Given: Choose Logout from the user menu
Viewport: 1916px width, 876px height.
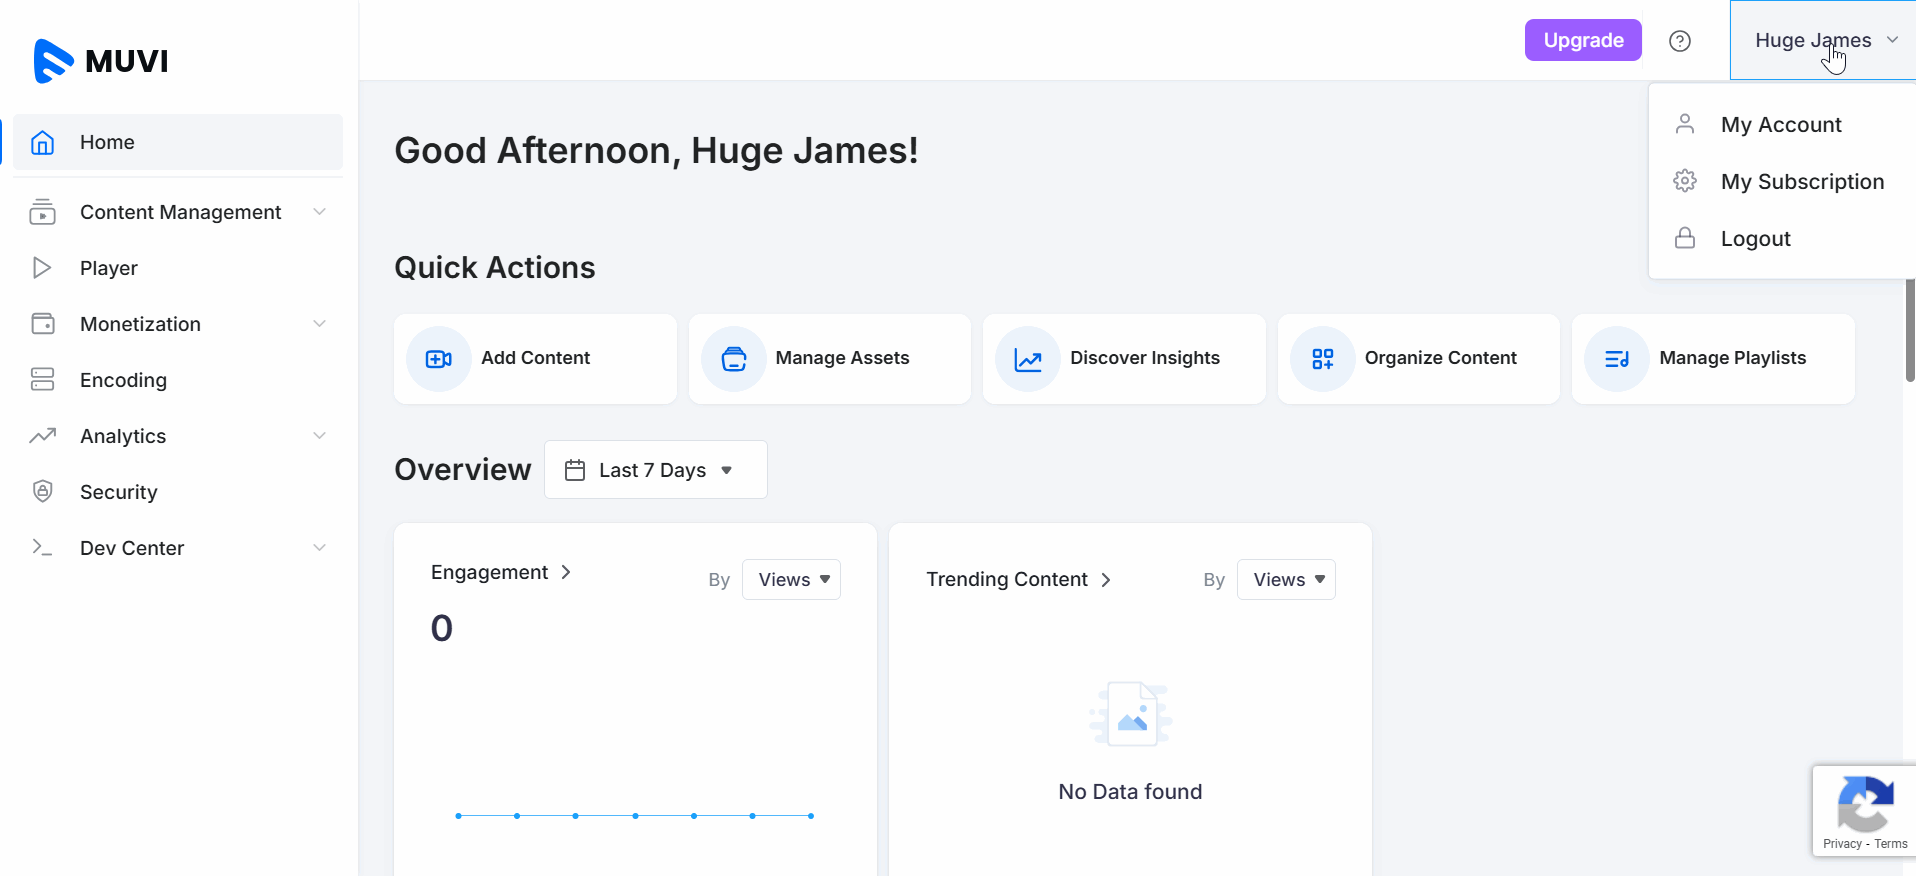Looking at the screenshot, I should (1755, 239).
